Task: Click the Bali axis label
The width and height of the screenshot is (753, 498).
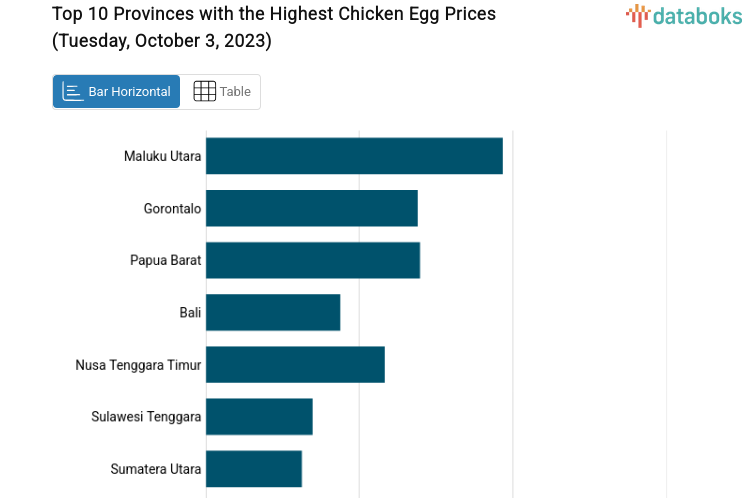Action: click(190, 312)
